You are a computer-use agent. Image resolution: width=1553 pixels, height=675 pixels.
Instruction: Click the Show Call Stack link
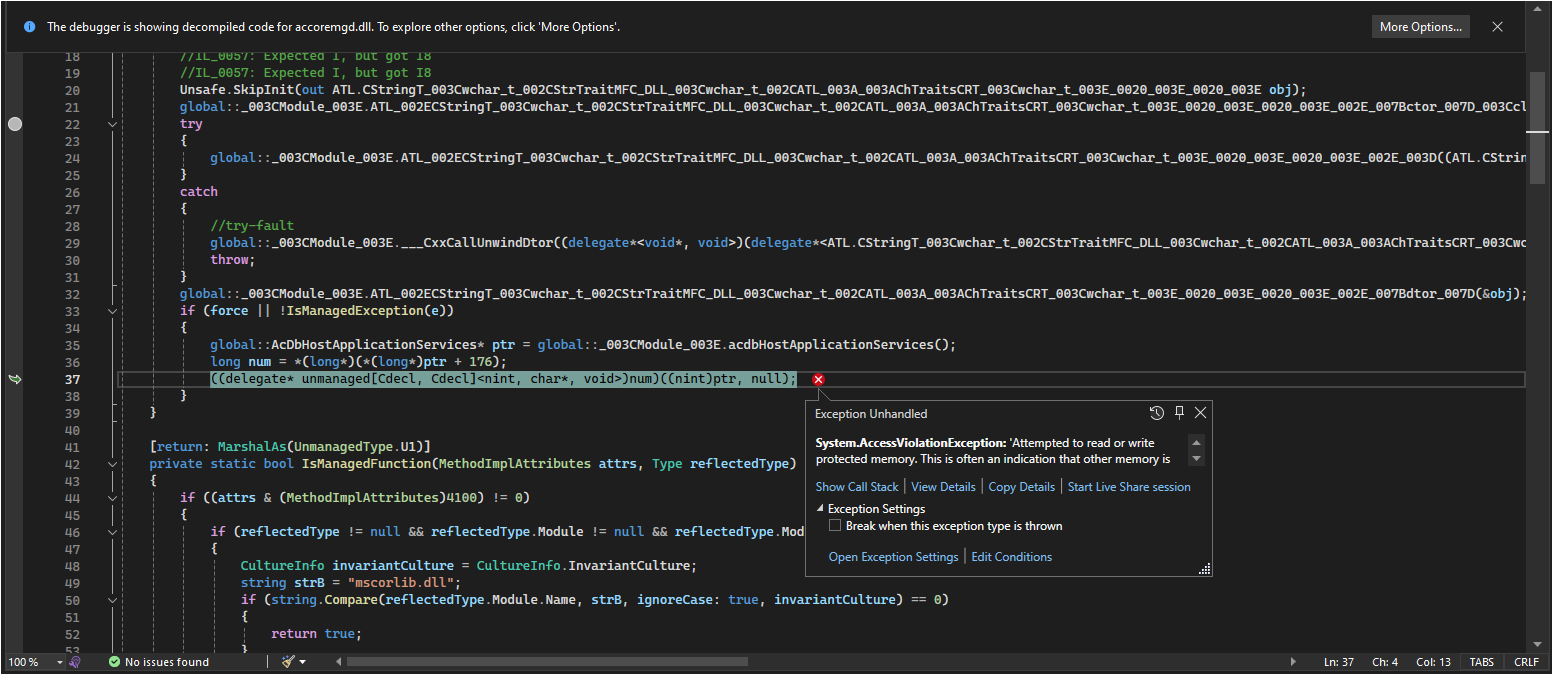(856, 486)
